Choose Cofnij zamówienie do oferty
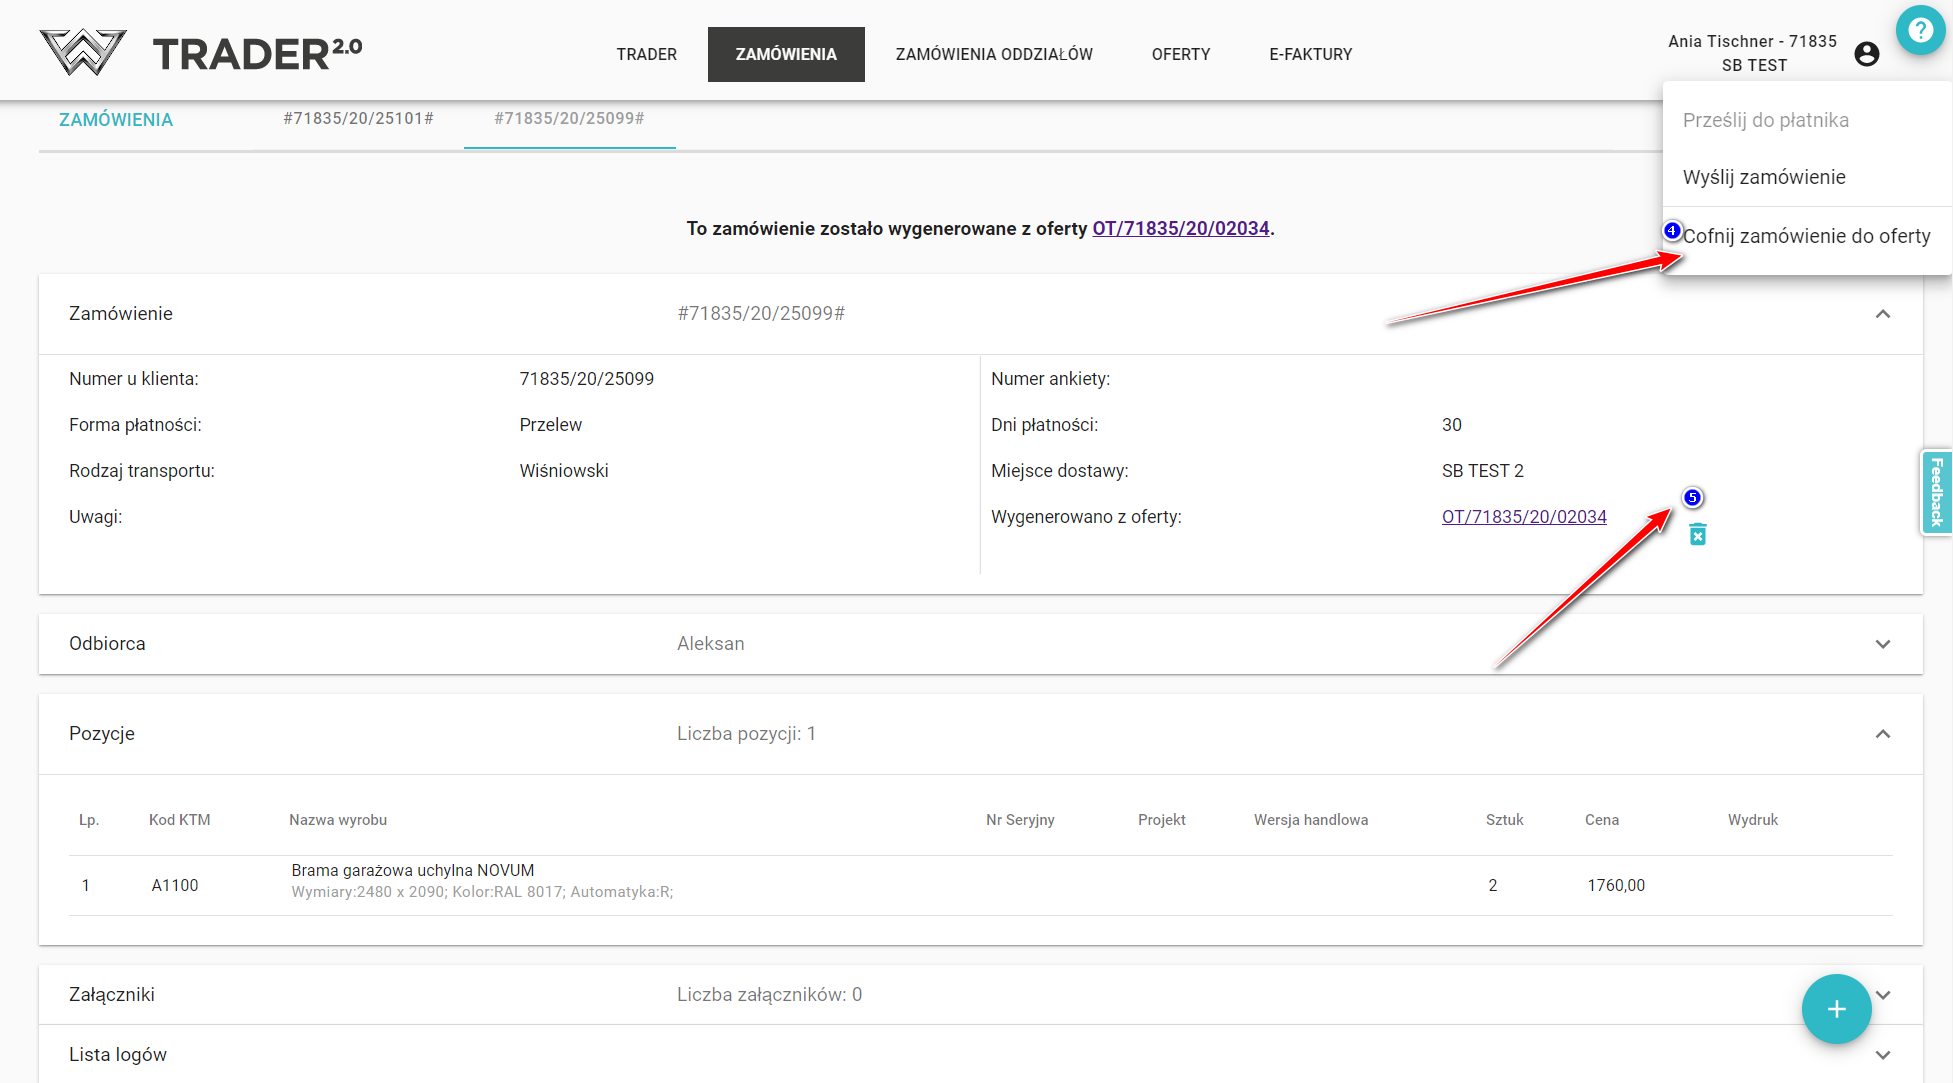This screenshot has height=1083, width=1953. click(1806, 236)
